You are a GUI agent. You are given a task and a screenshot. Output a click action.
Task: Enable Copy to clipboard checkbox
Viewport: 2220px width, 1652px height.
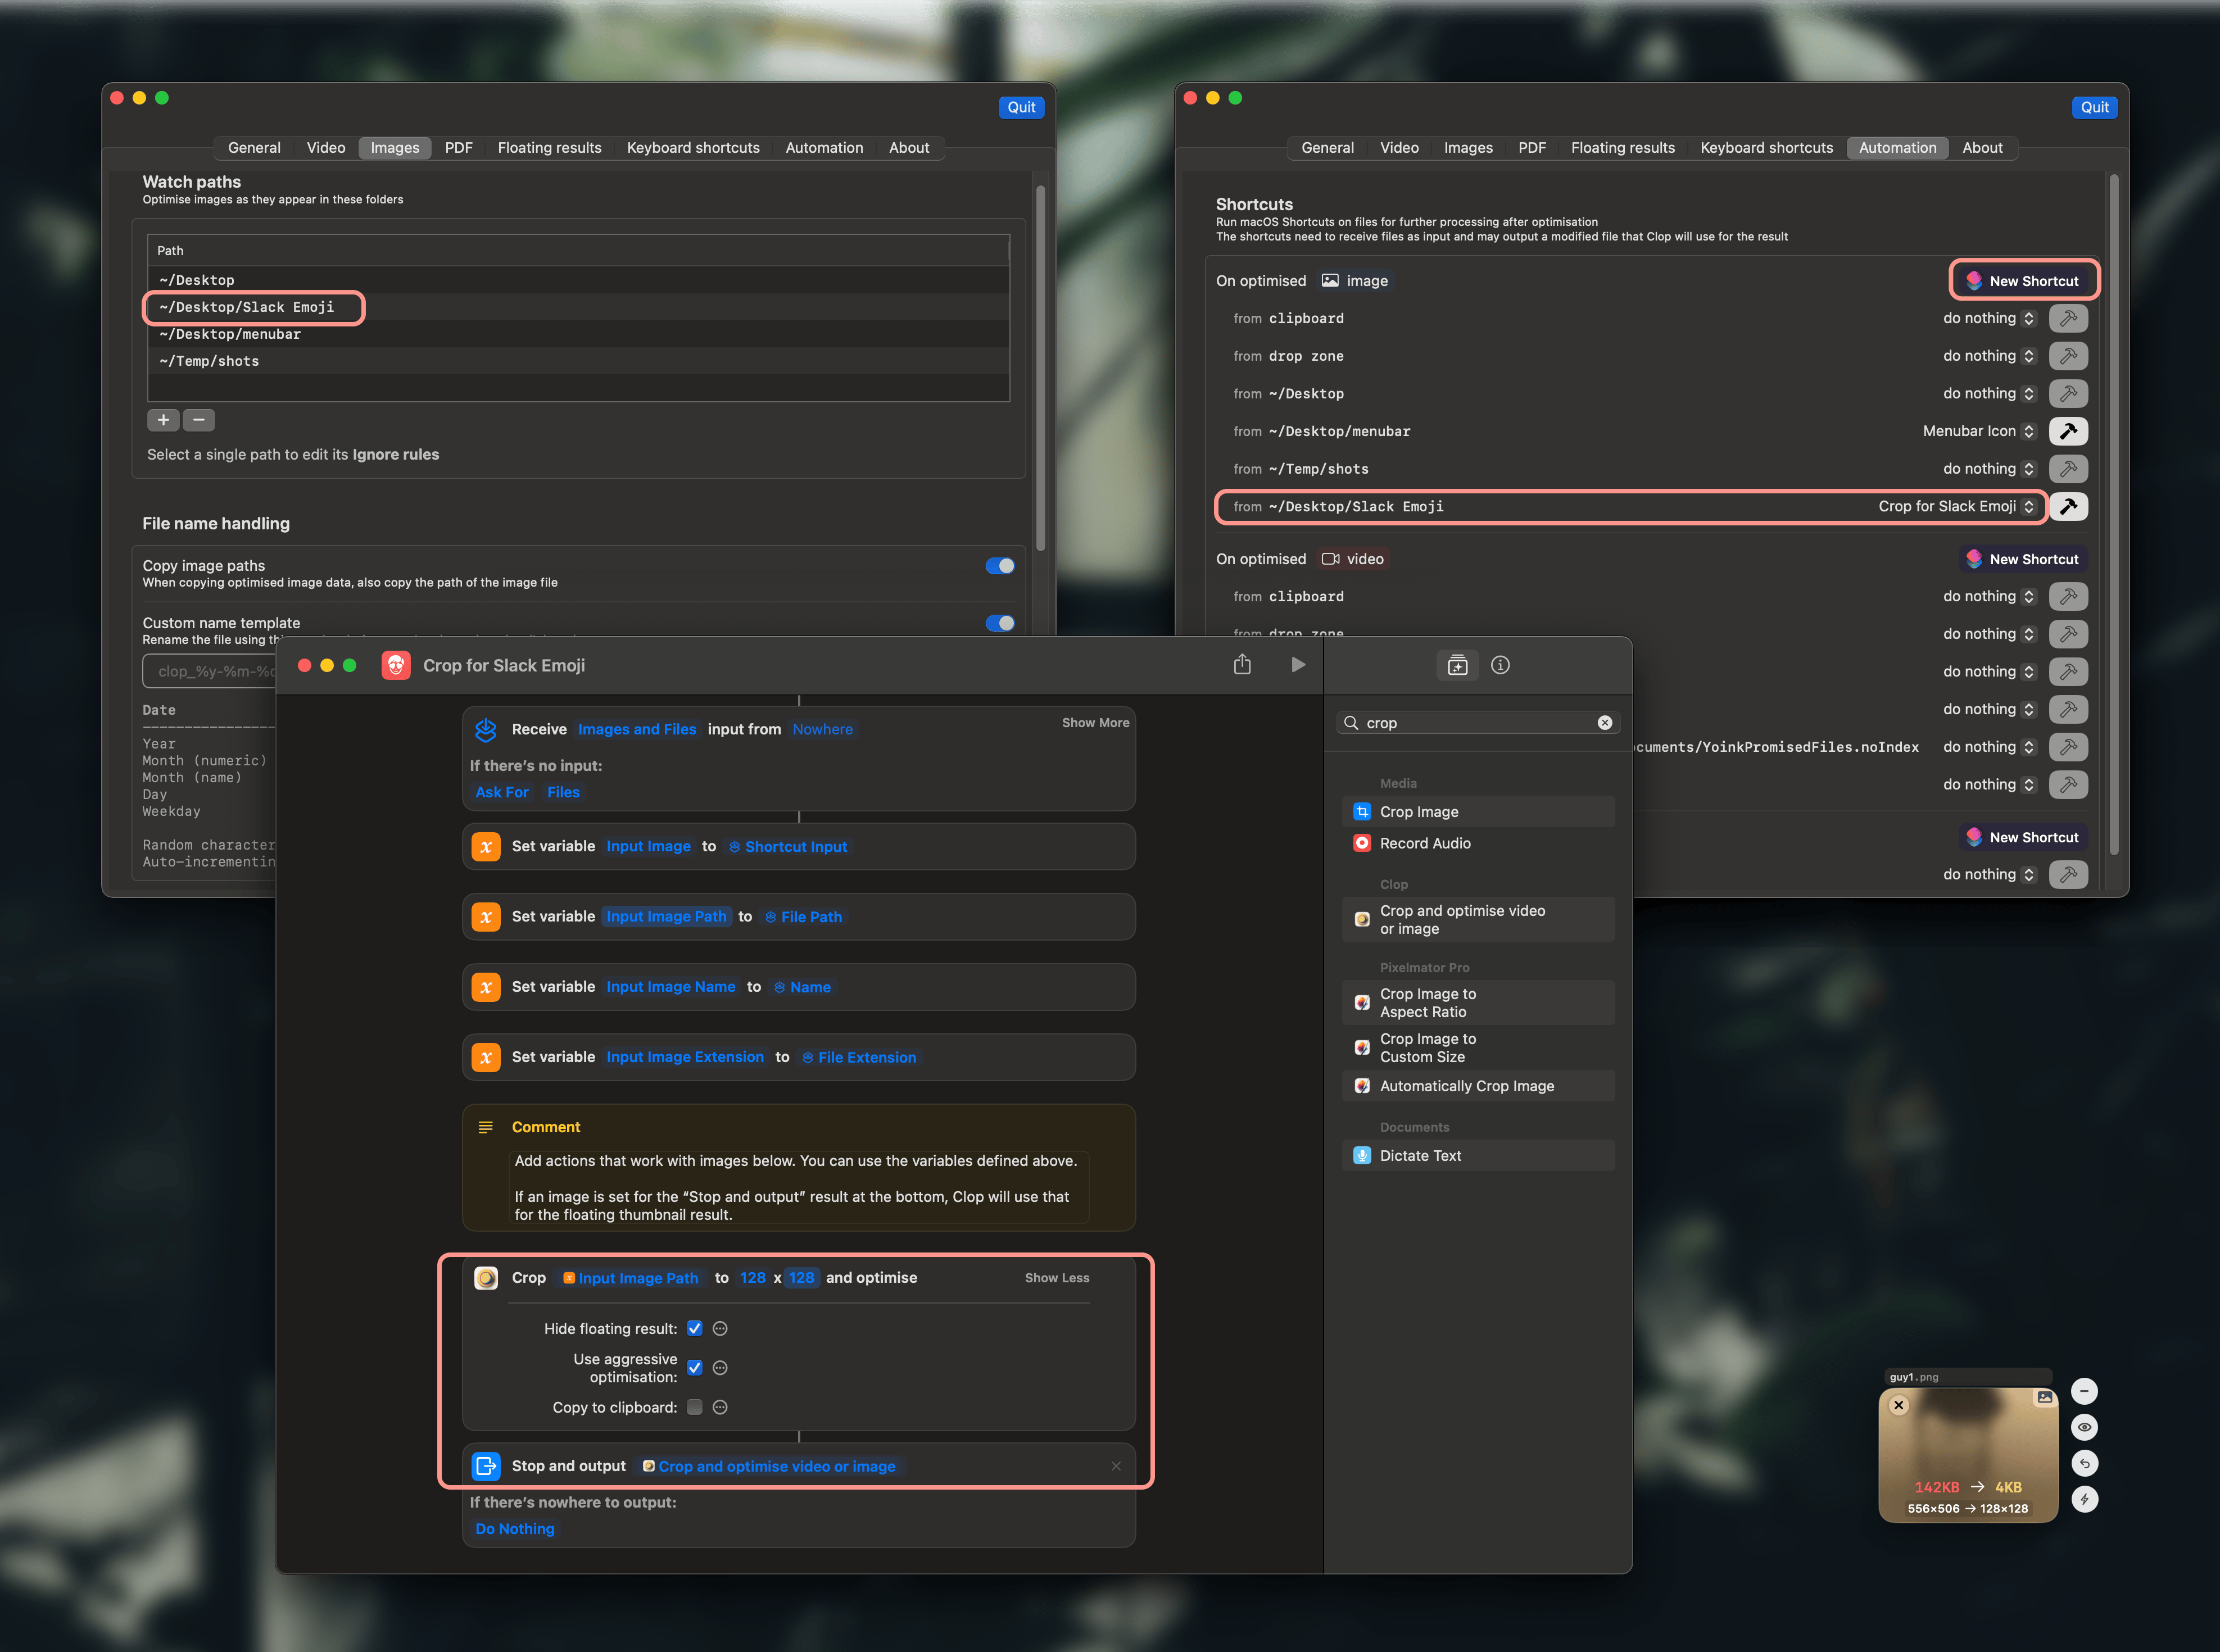pos(694,1408)
